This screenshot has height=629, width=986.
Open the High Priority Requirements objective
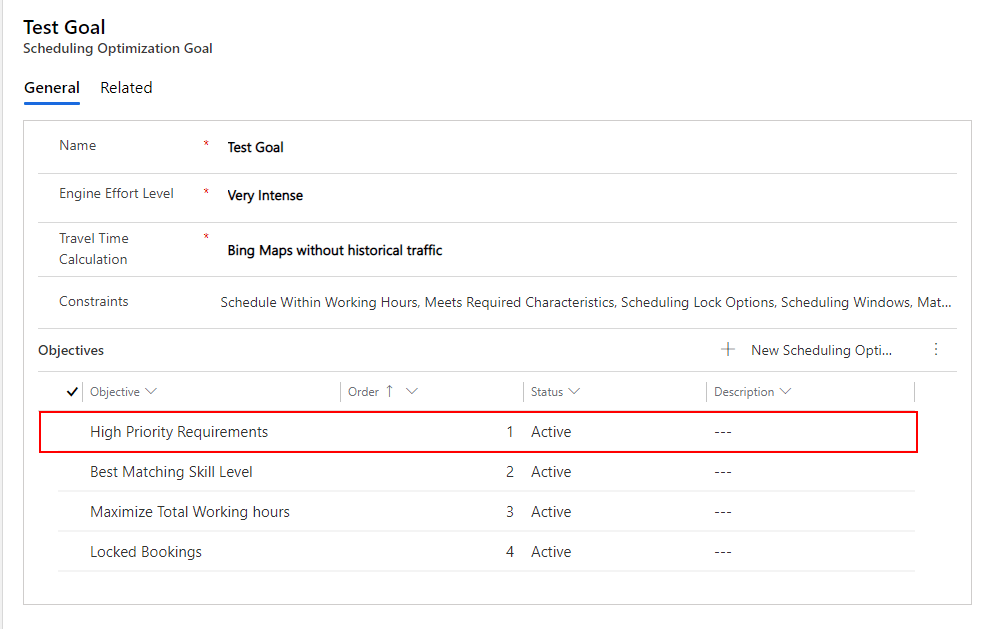179,432
